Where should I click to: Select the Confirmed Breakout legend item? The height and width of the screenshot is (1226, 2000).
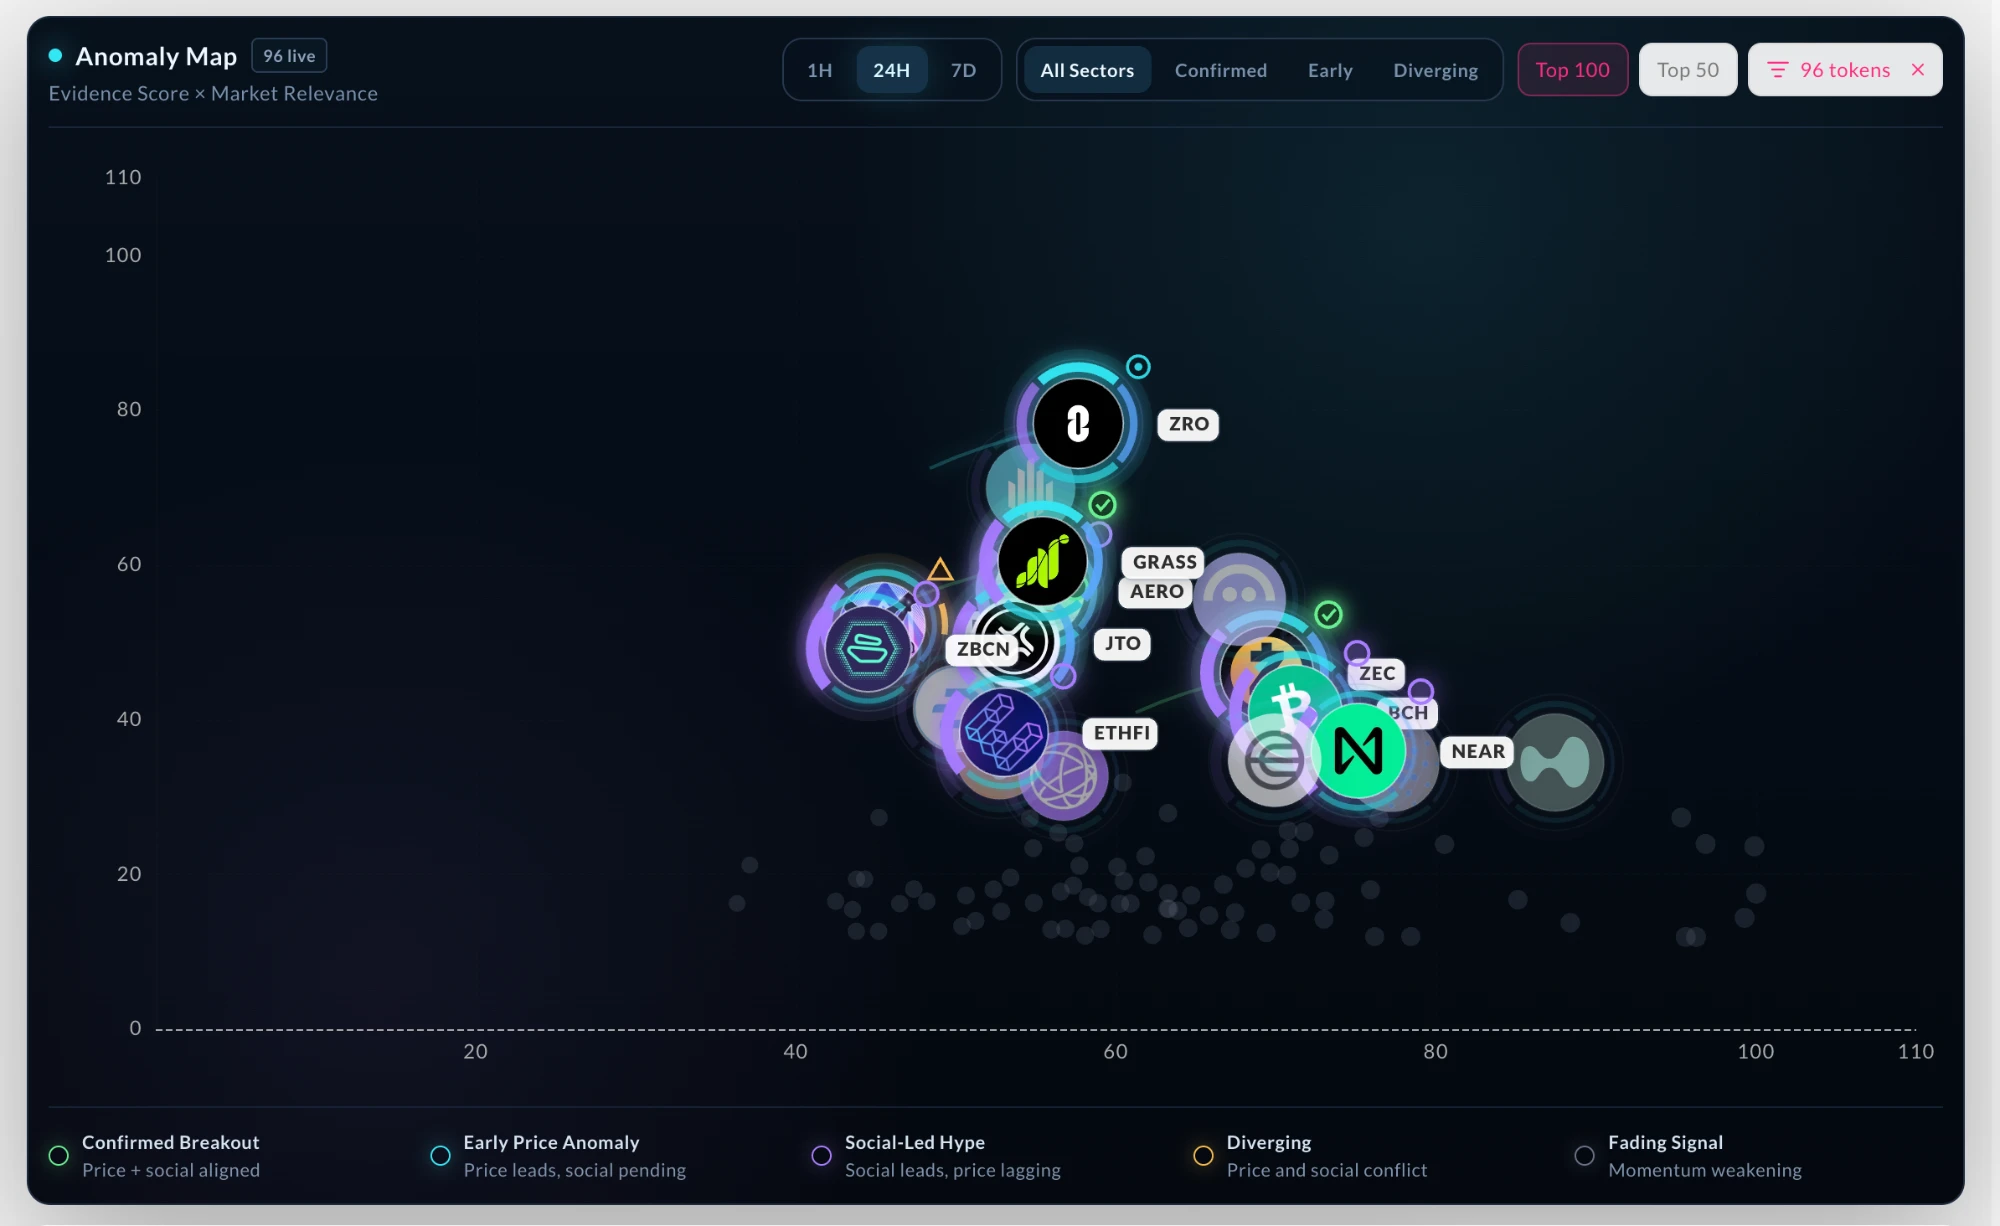tap(155, 1155)
